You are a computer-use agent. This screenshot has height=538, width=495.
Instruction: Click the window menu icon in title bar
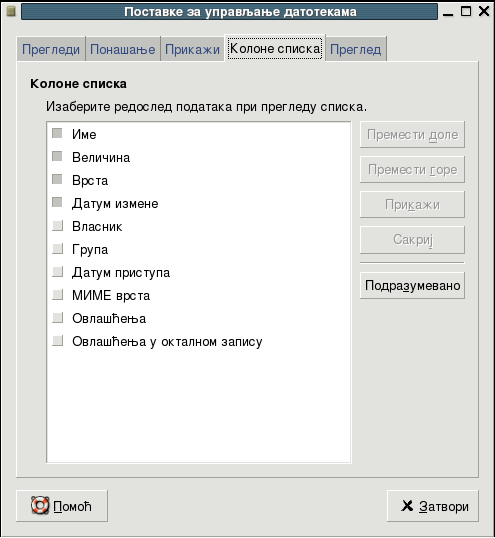pyautogui.click(x=11, y=11)
